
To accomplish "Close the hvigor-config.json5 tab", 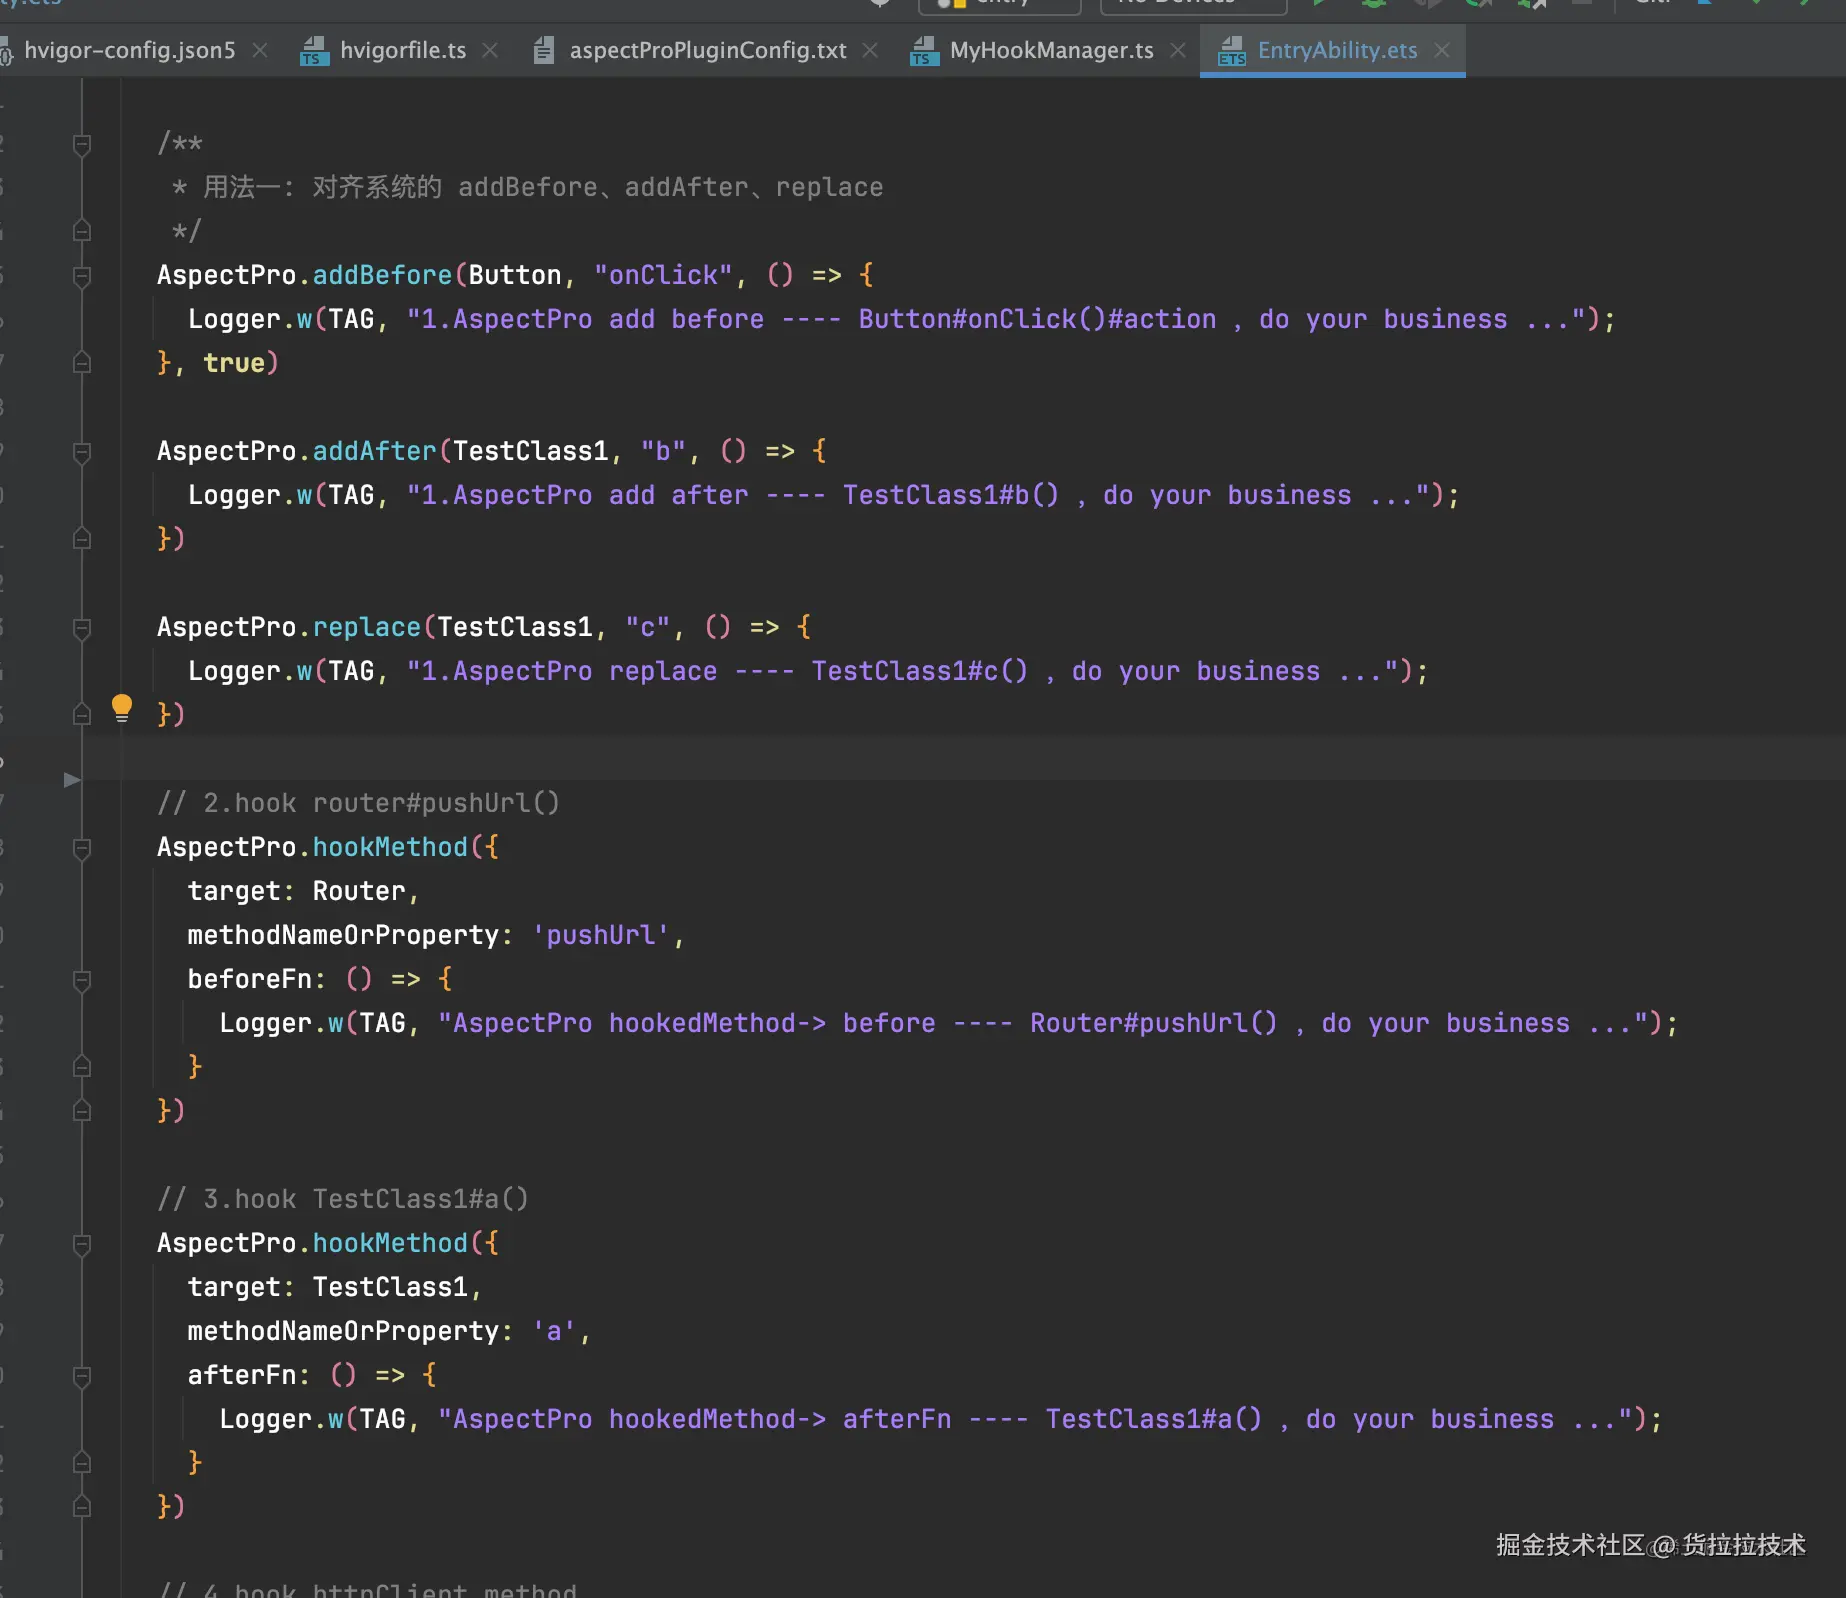I will click(x=260, y=50).
